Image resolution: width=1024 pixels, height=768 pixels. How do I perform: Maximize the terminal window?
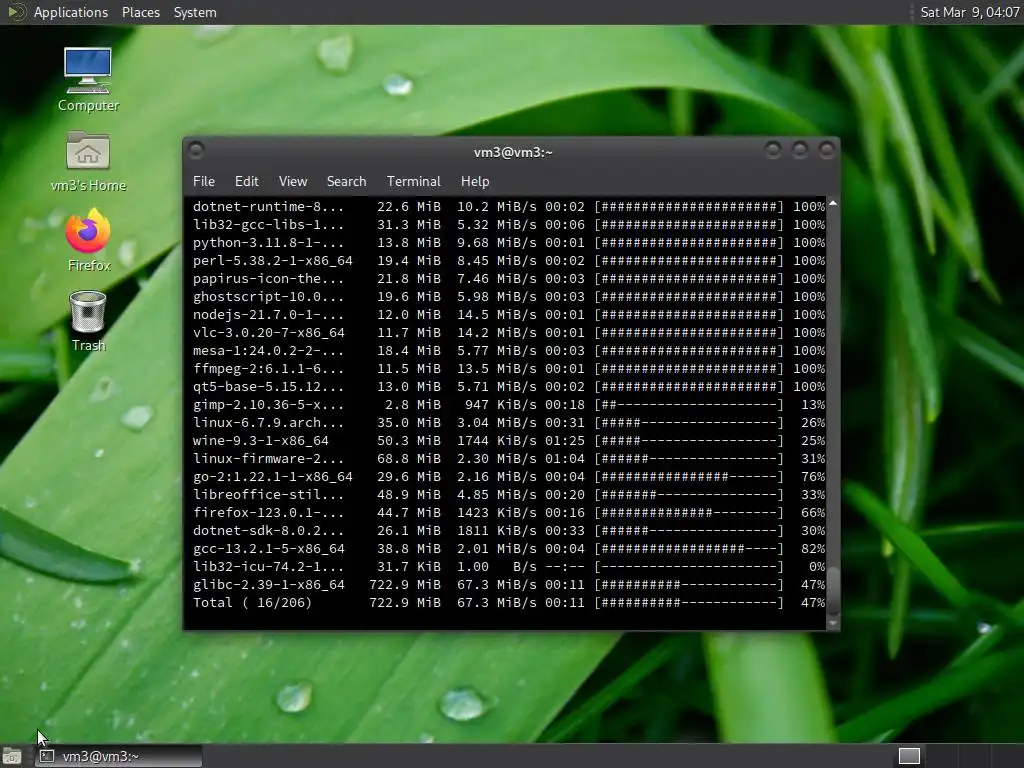pyautogui.click(x=800, y=151)
